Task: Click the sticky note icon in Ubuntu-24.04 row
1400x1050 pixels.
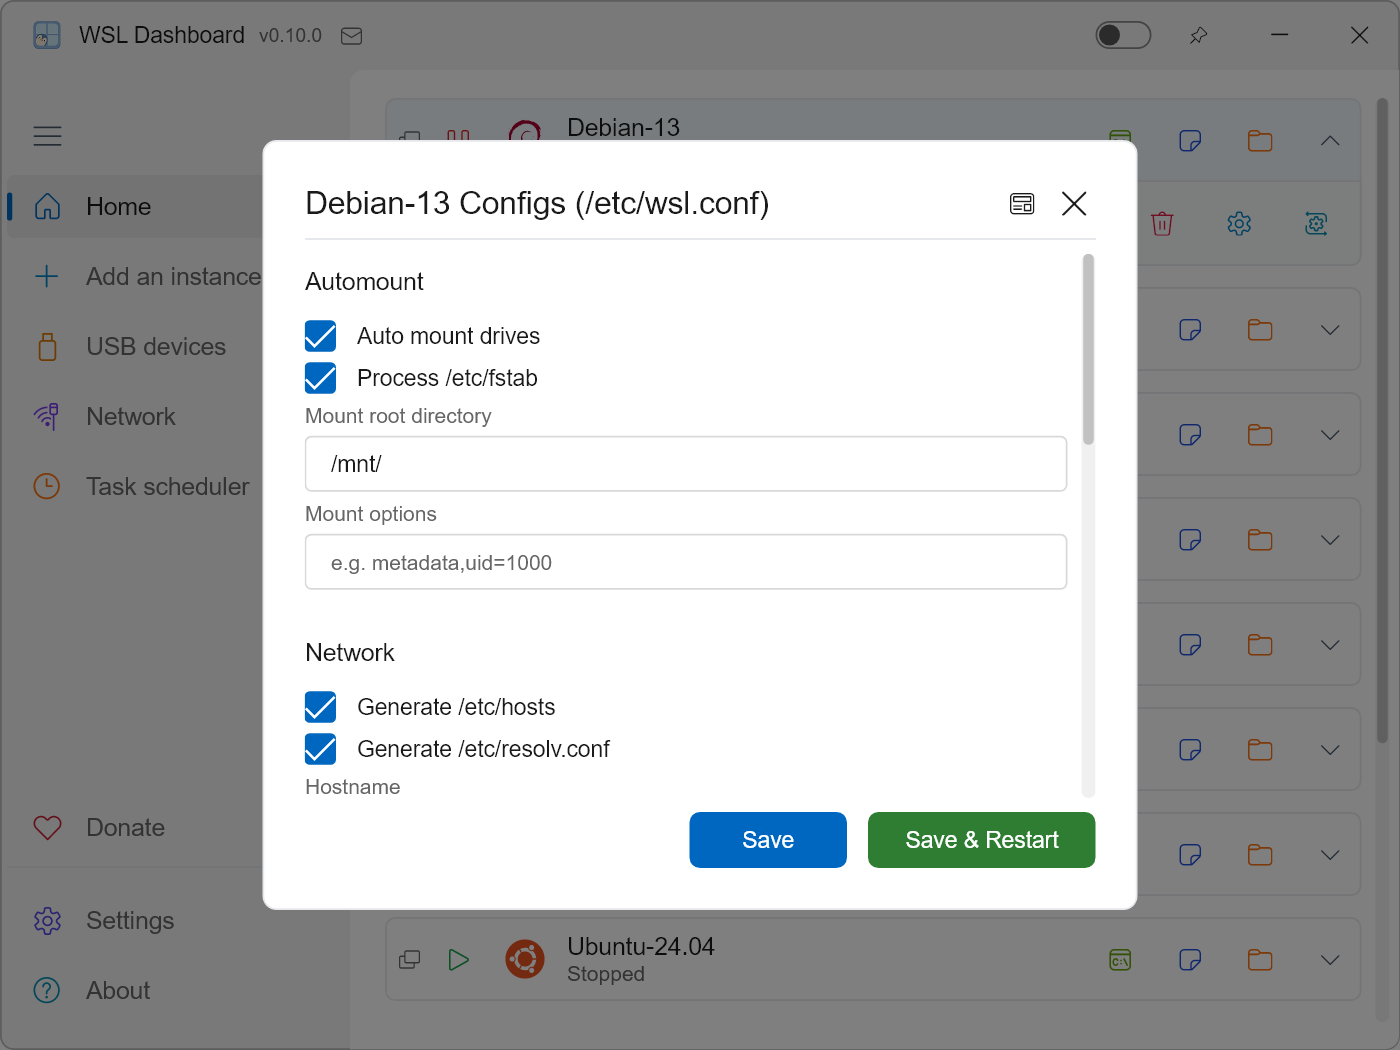Action: 1190,960
